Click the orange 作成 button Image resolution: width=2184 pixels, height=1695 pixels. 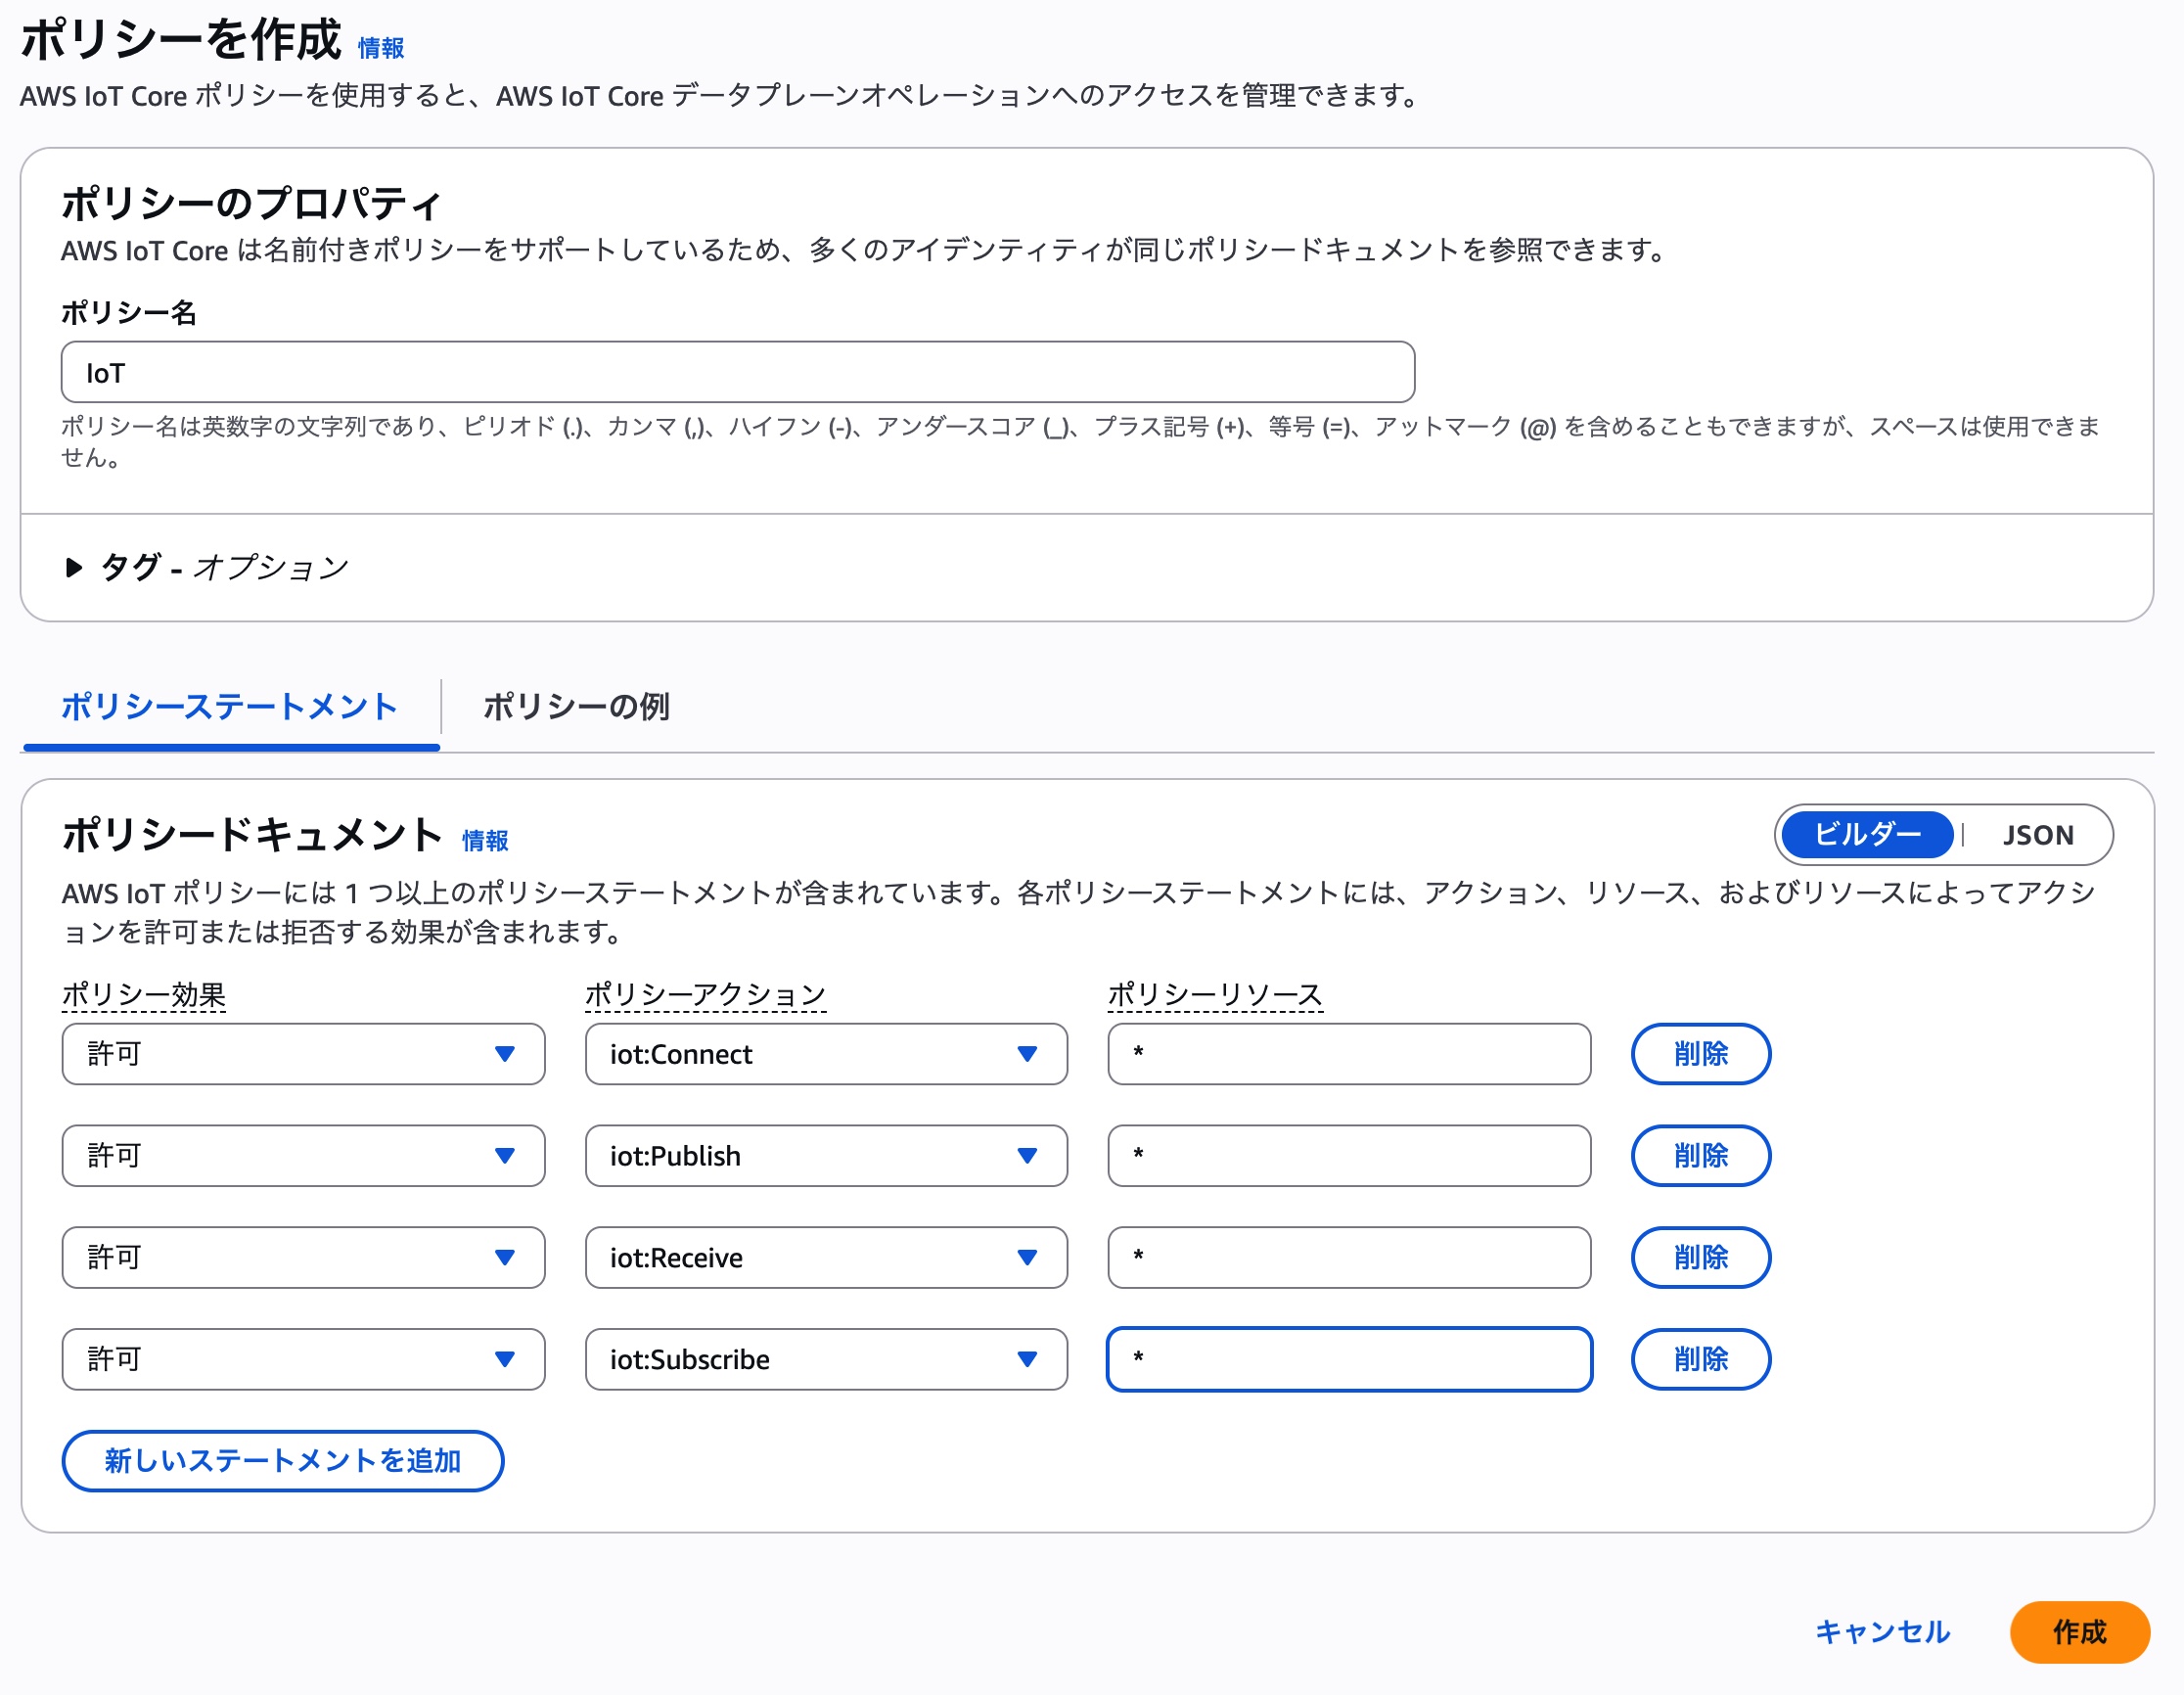coord(2079,1633)
